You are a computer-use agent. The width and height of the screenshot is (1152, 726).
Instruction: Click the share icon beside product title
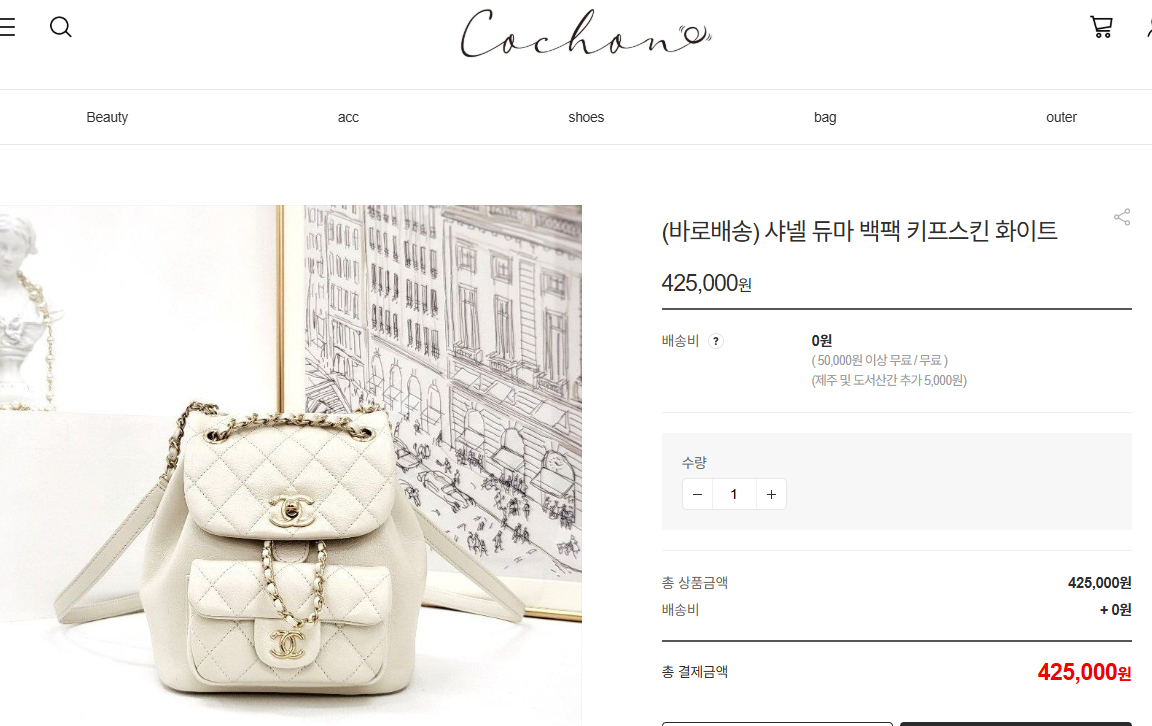pyautogui.click(x=1122, y=217)
